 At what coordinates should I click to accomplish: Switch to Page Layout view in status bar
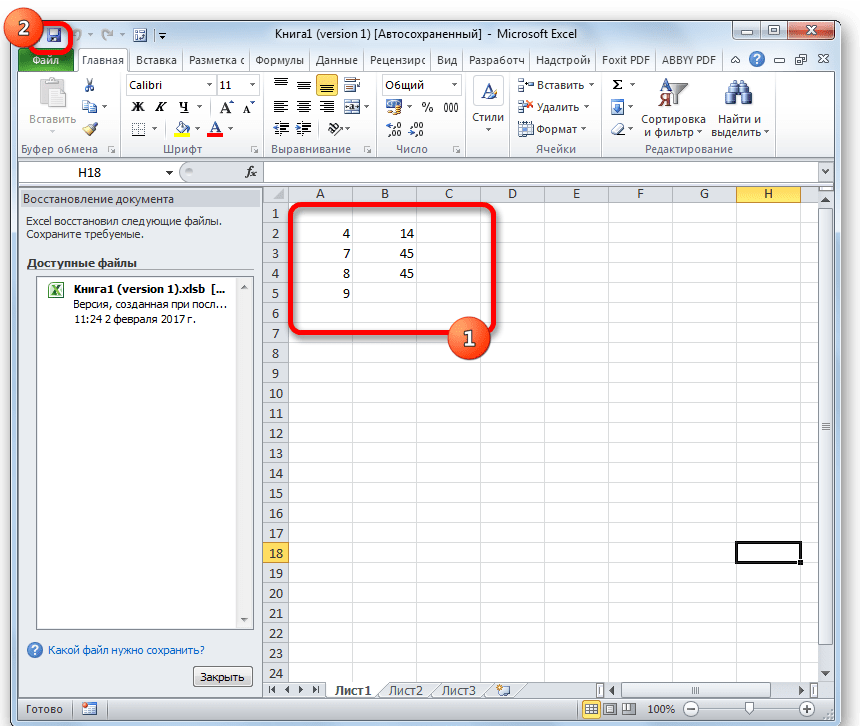pos(613,709)
